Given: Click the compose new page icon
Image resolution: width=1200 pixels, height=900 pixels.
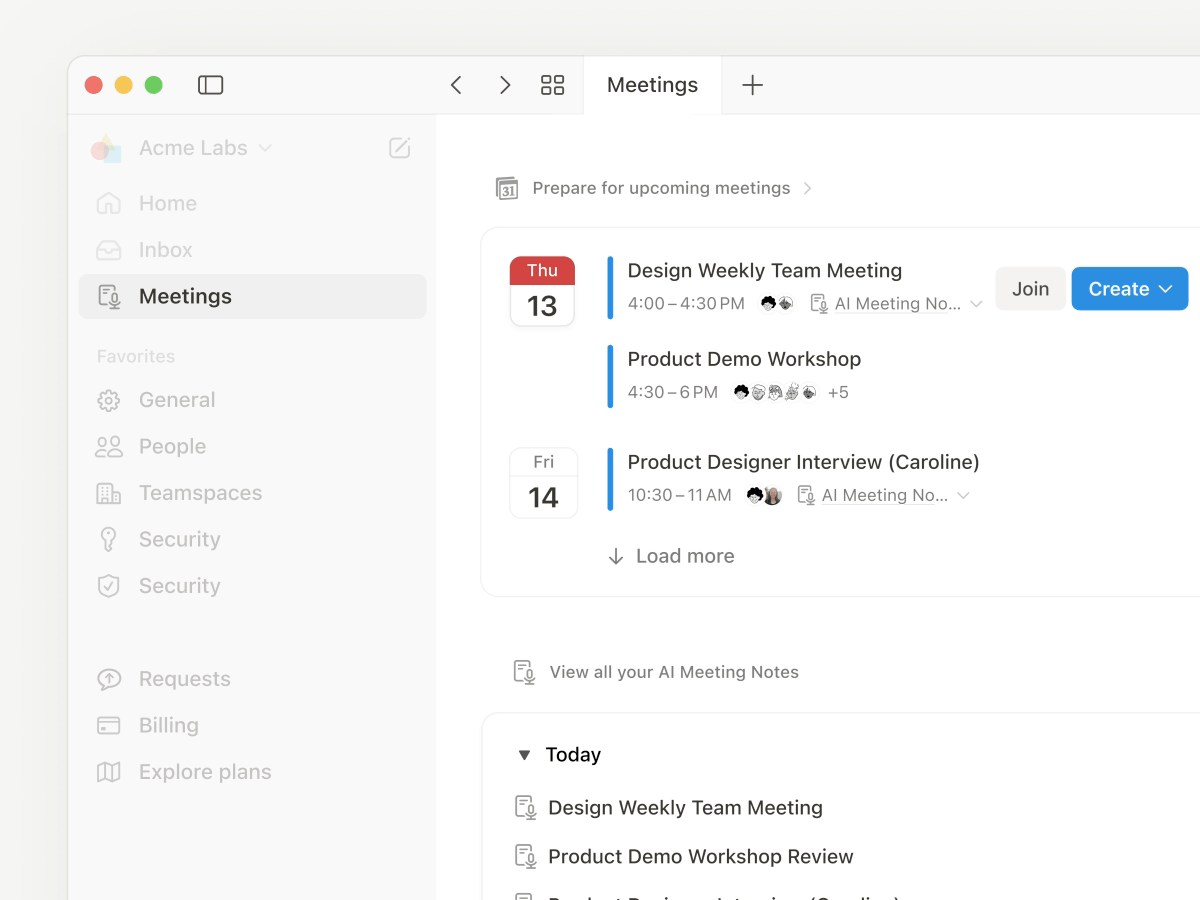Looking at the screenshot, I should (399, 147).
